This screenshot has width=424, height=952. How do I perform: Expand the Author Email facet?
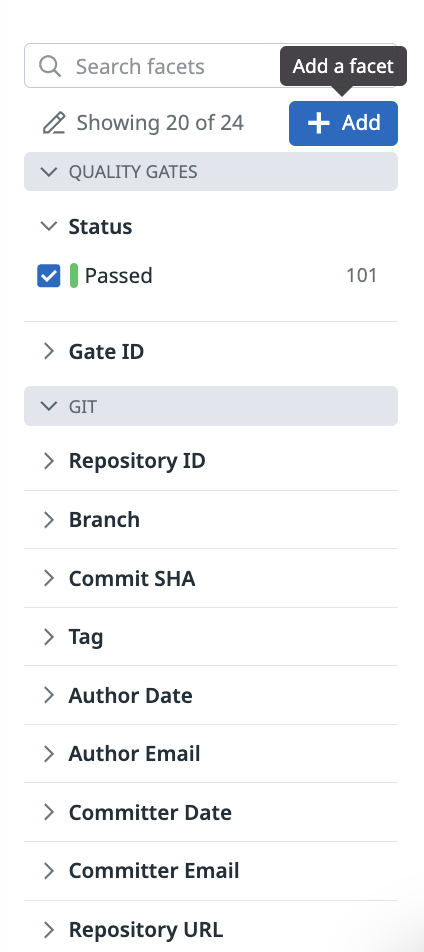211,754
